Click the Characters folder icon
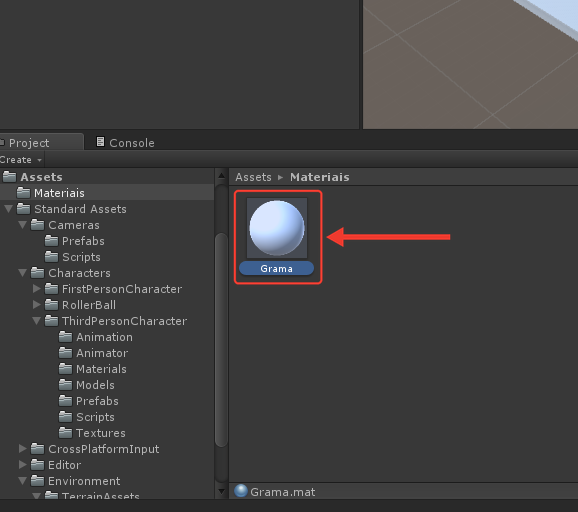 point(38,272)
